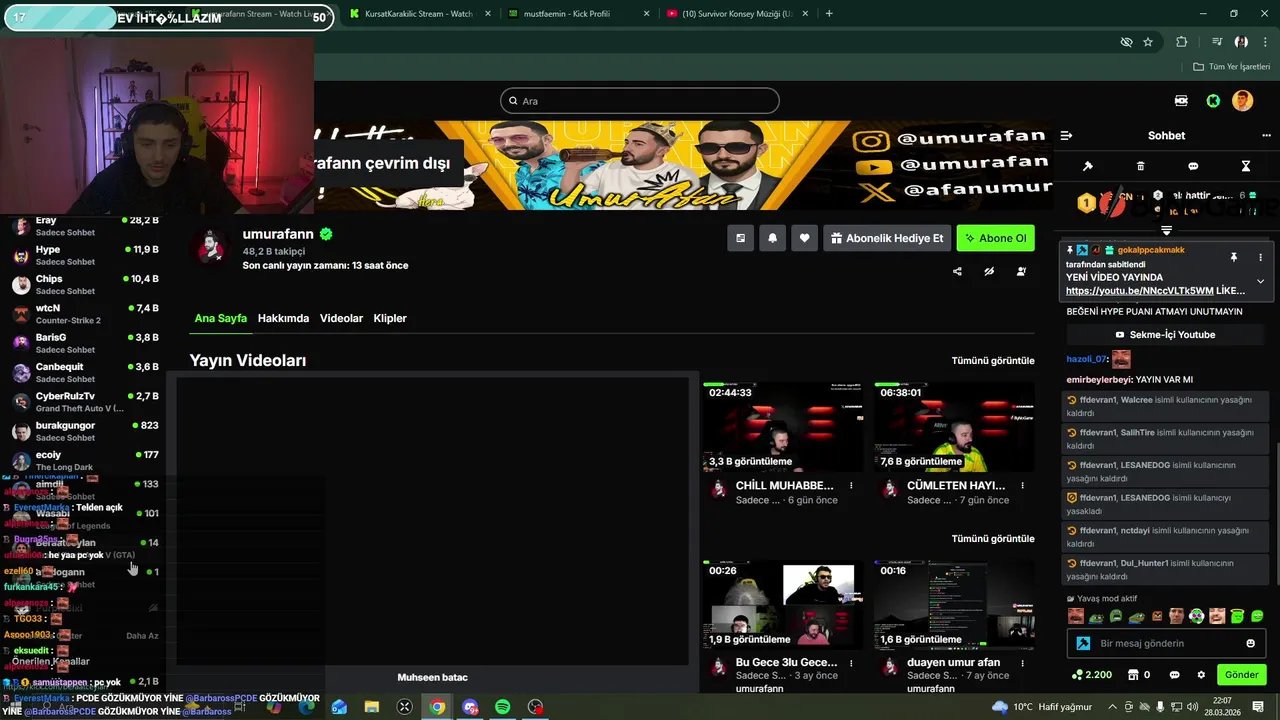Open the burakgungor channel in sidebar
1280x720 pixels.
85,431
